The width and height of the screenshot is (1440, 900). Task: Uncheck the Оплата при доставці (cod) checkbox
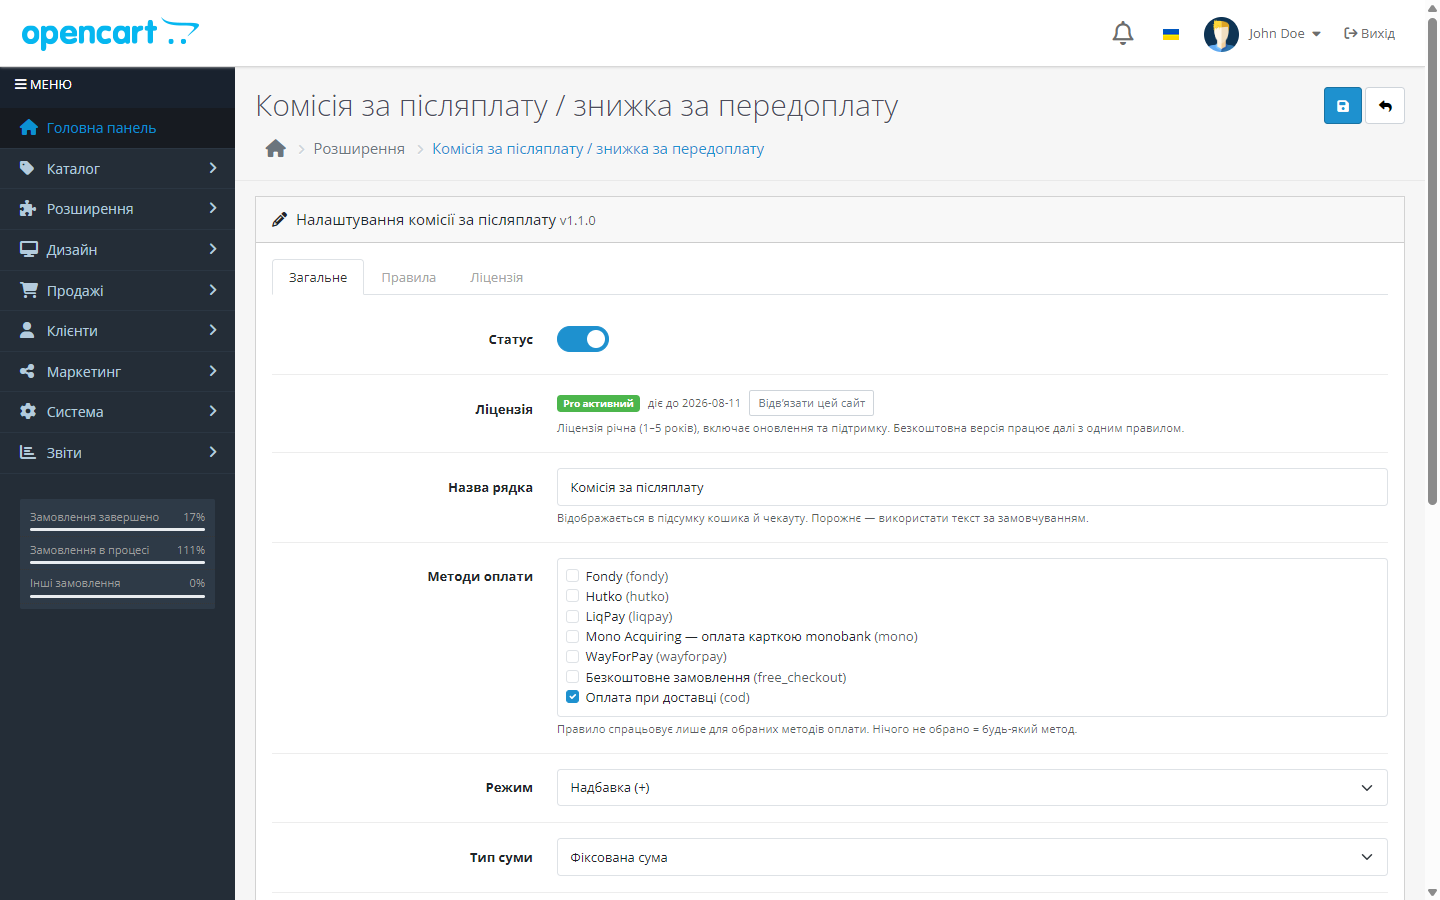(573, 697)
